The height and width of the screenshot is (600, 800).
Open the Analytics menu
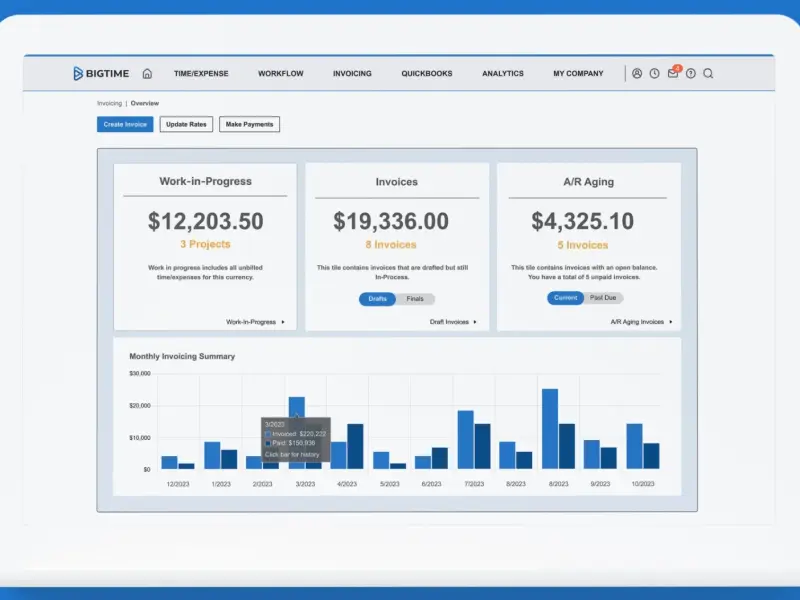(x=503, y=73)
